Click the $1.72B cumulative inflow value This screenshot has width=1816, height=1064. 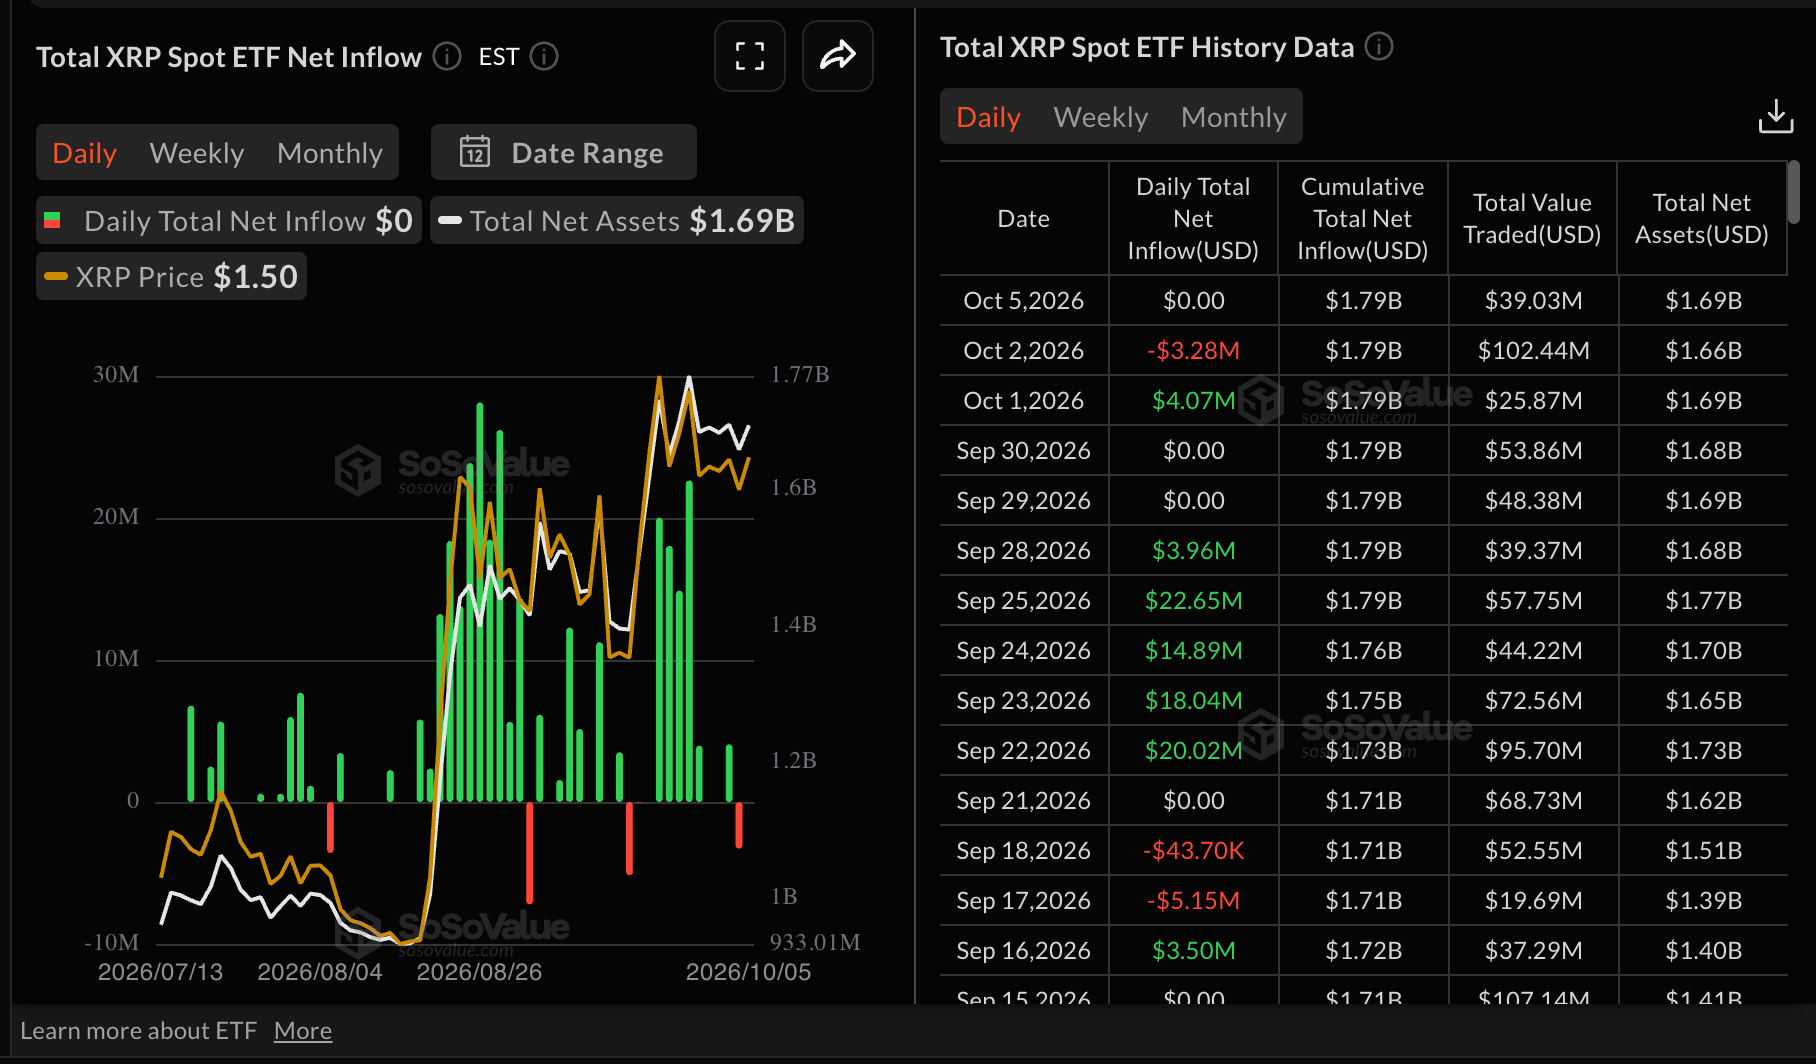click(1363, 950)
